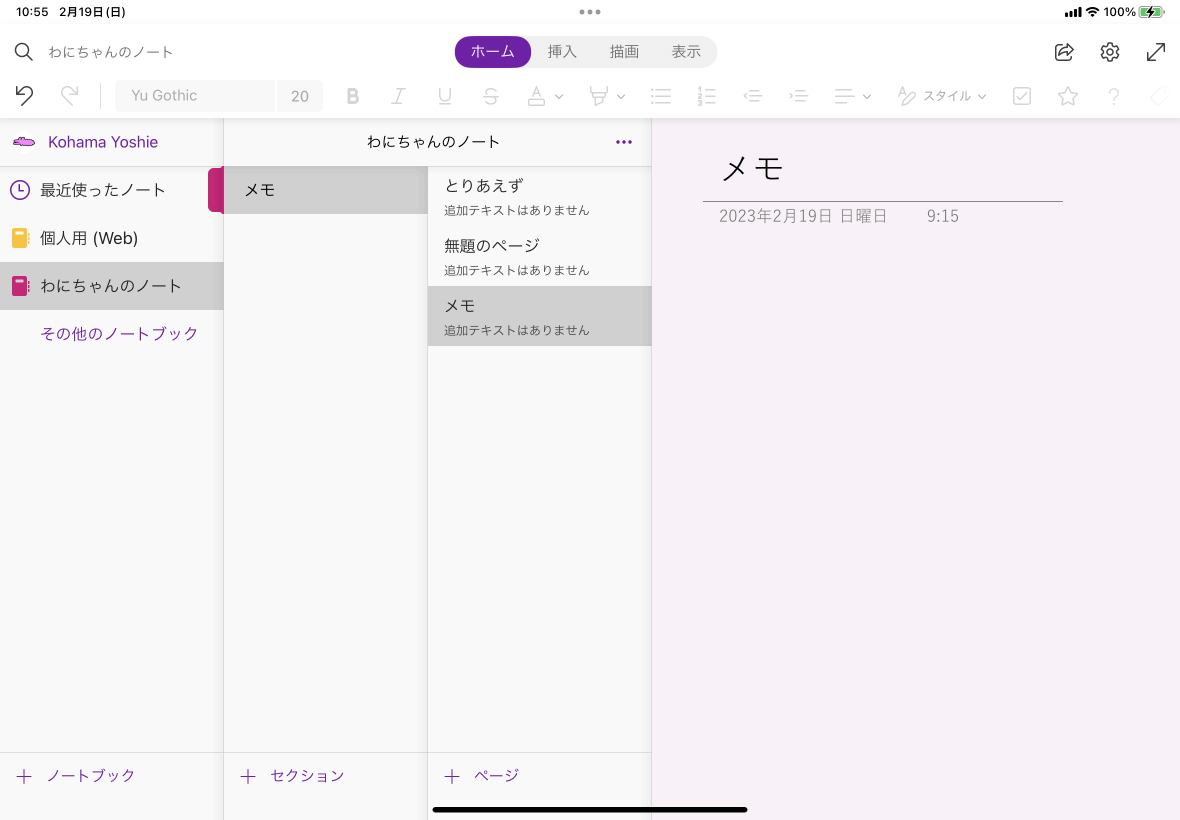
Task: Open the notebook options ellipsis menu
Action: [624, 142]
